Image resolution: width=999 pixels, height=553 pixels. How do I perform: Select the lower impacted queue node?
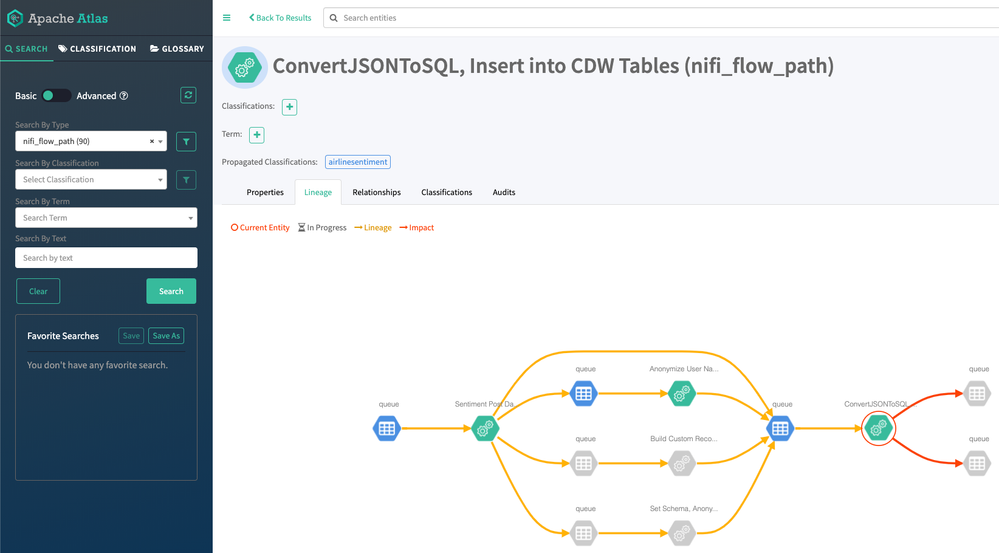point(977,464)
